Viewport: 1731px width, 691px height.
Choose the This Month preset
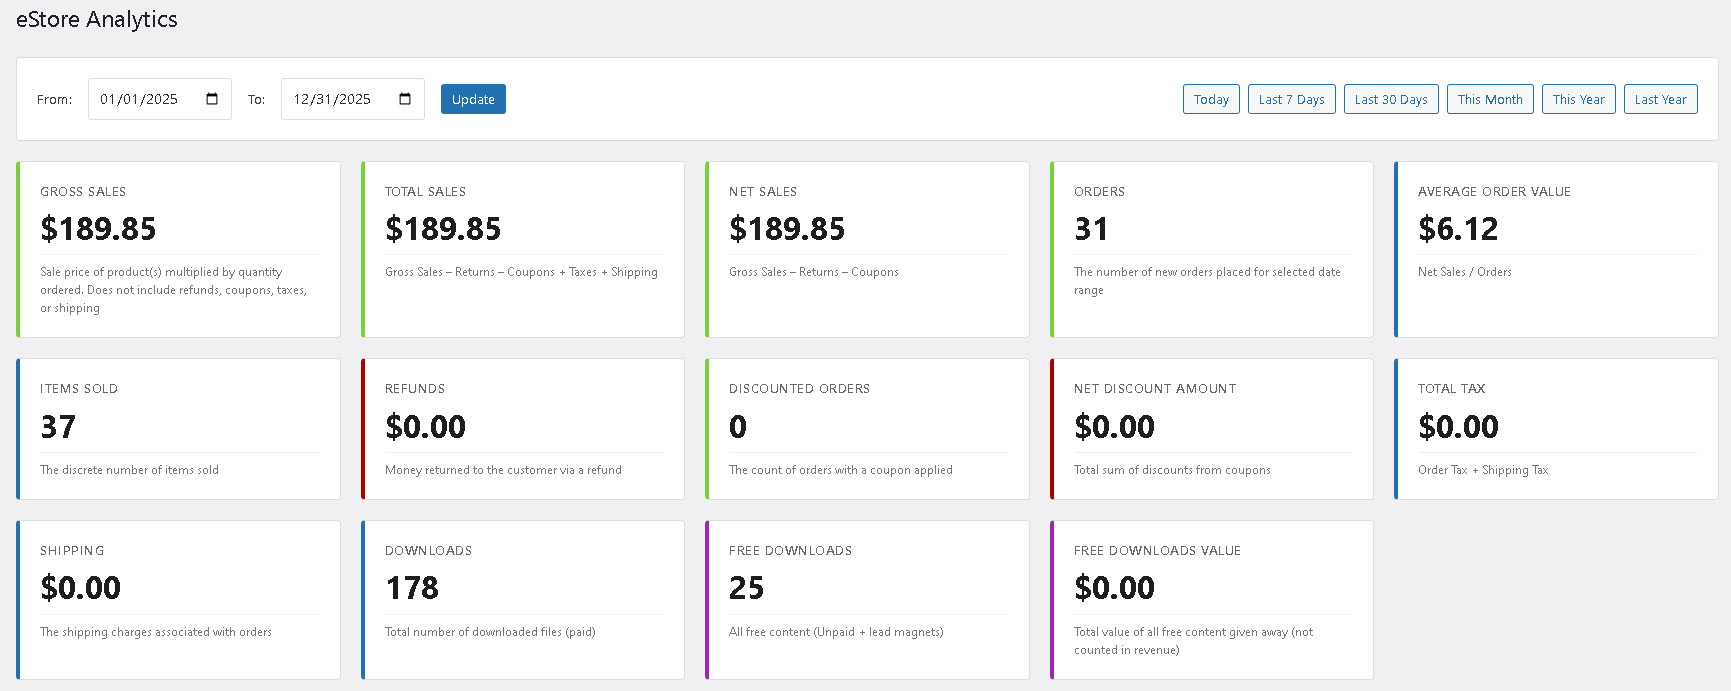1489,99
